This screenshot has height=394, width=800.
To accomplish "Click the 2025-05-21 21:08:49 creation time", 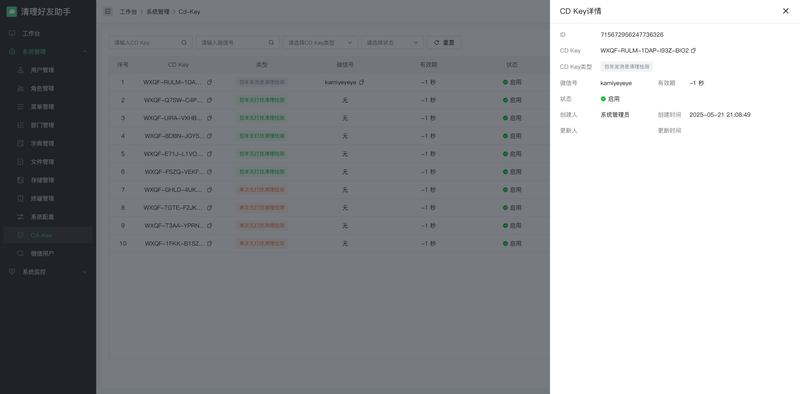I will pos(720,115).
